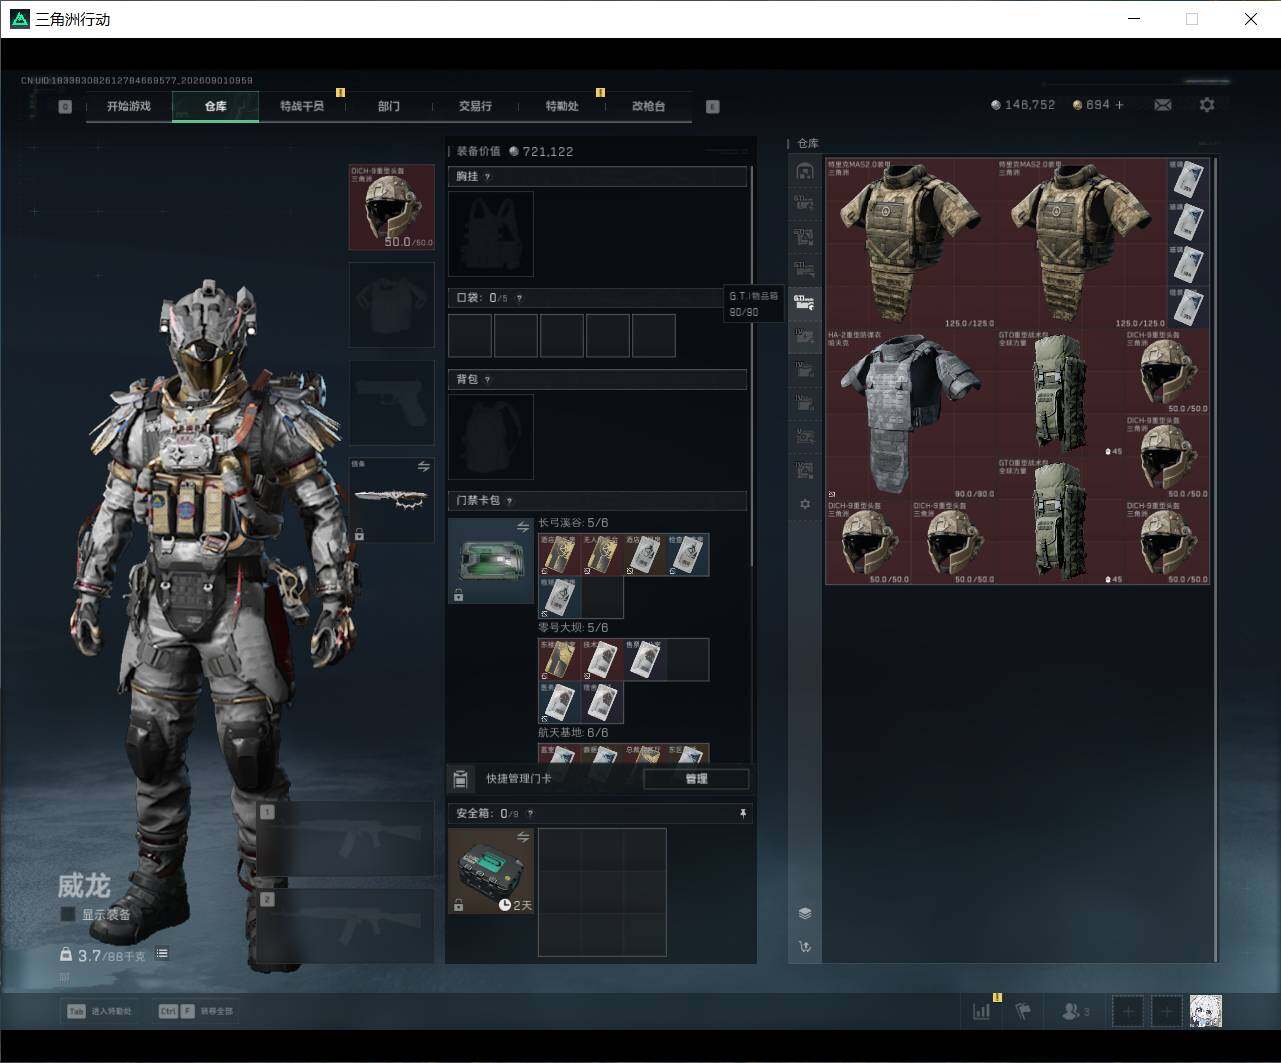Click the empty backpack slot
The height and width of the screenshot is (1063, 1281).
pyautogui.click(x=491, y=437)
